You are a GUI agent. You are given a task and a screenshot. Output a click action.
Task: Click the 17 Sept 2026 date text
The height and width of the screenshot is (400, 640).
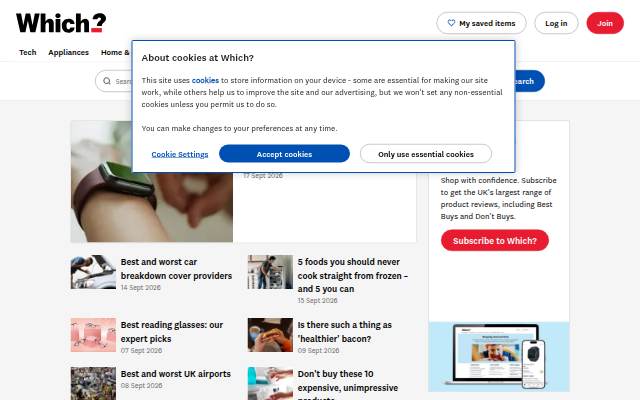[263, 176]
